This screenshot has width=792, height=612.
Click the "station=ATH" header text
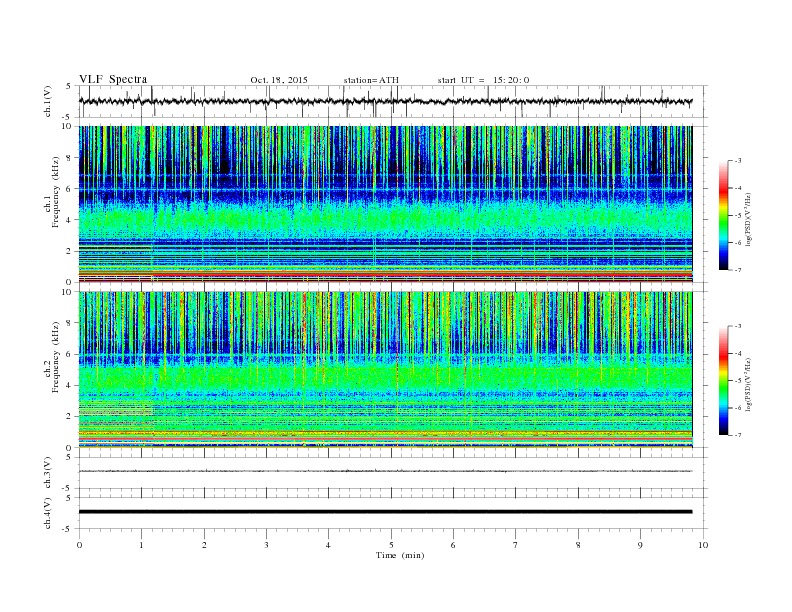[371, 80]
